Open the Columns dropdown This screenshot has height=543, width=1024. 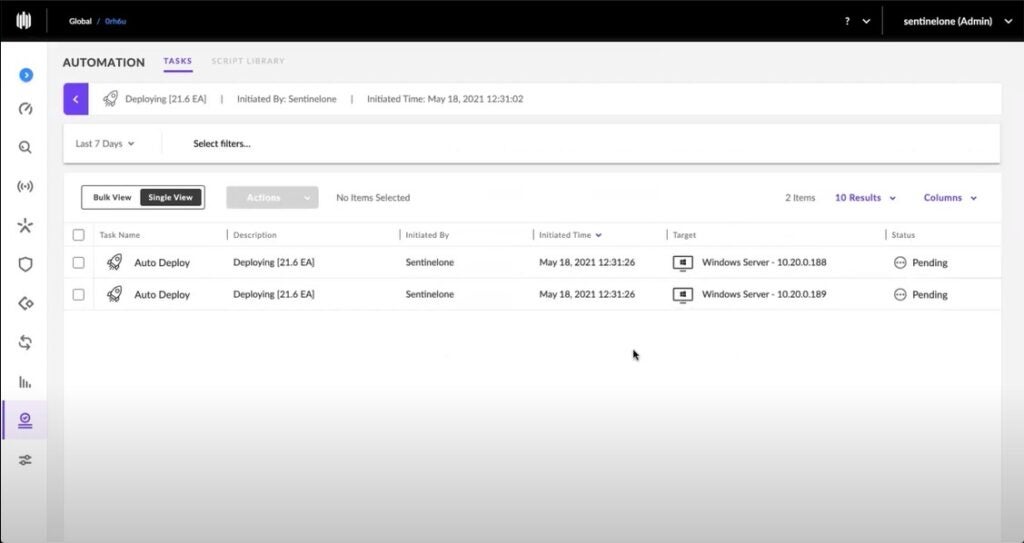(949, 198)
